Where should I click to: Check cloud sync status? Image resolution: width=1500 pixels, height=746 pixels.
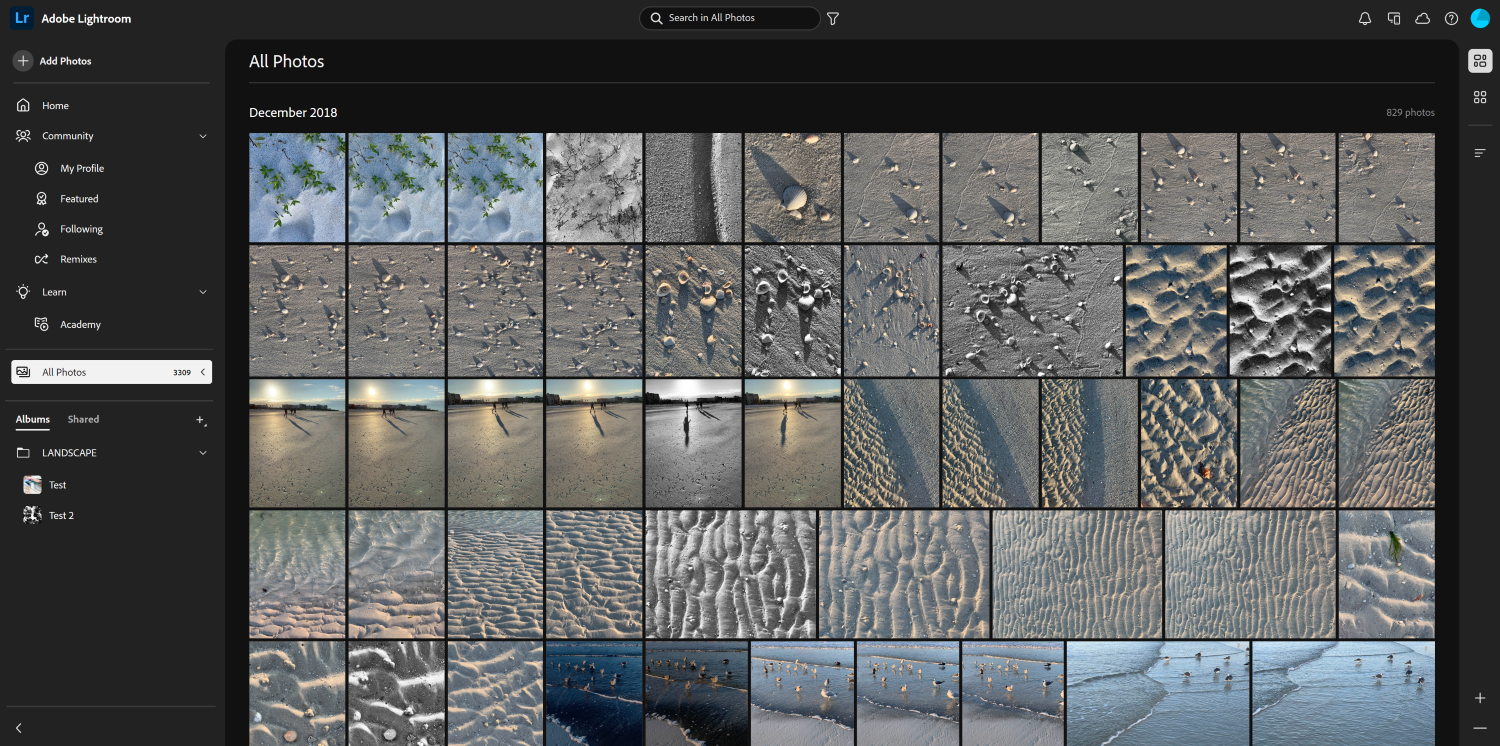coord(1422,18)
